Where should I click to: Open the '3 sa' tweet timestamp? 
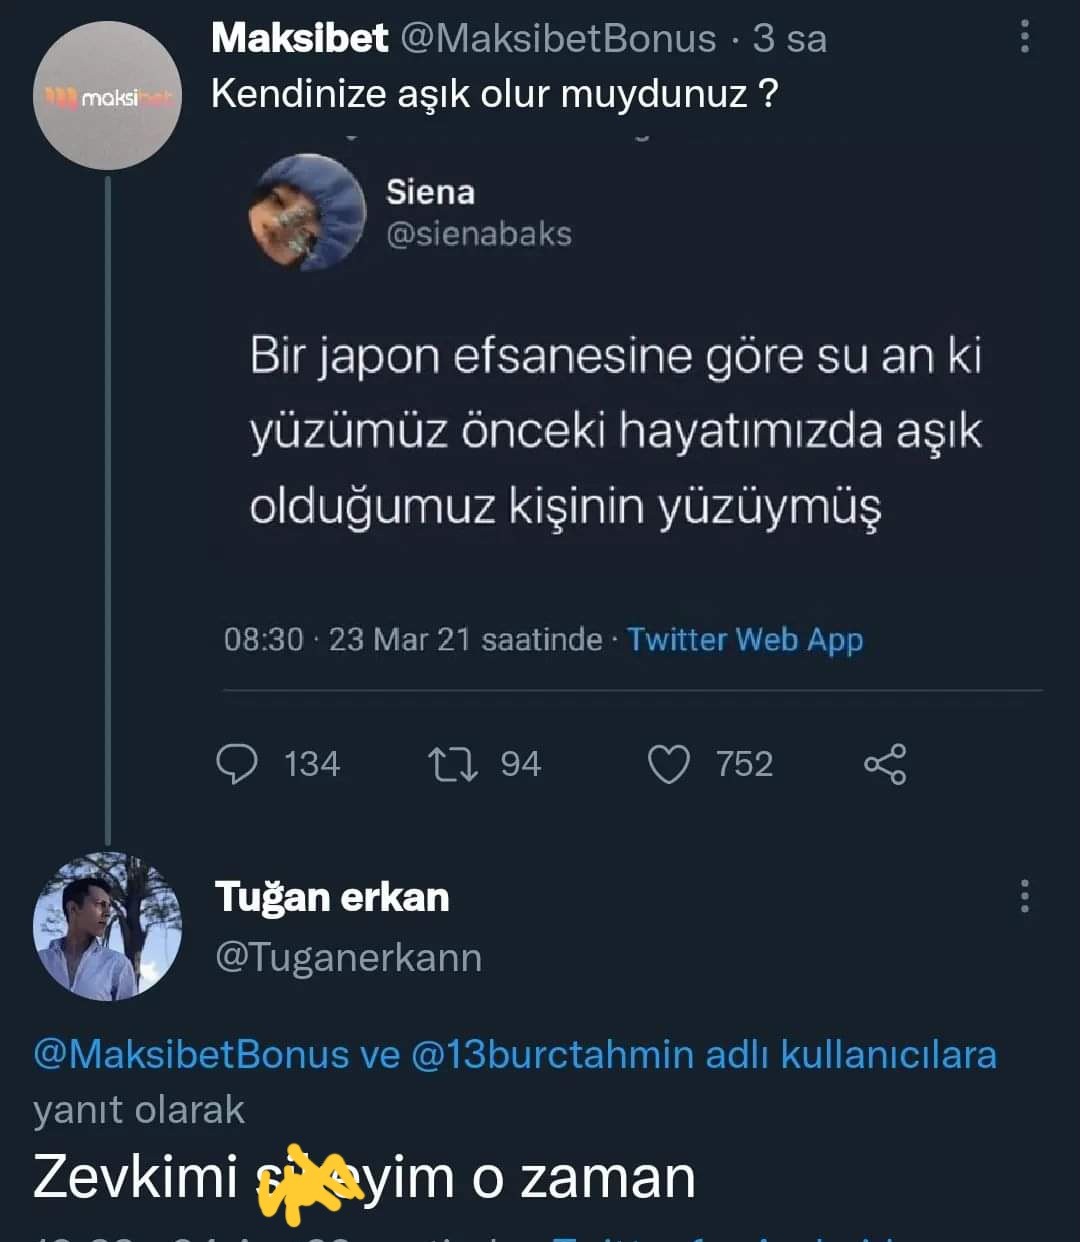[790, 39]
